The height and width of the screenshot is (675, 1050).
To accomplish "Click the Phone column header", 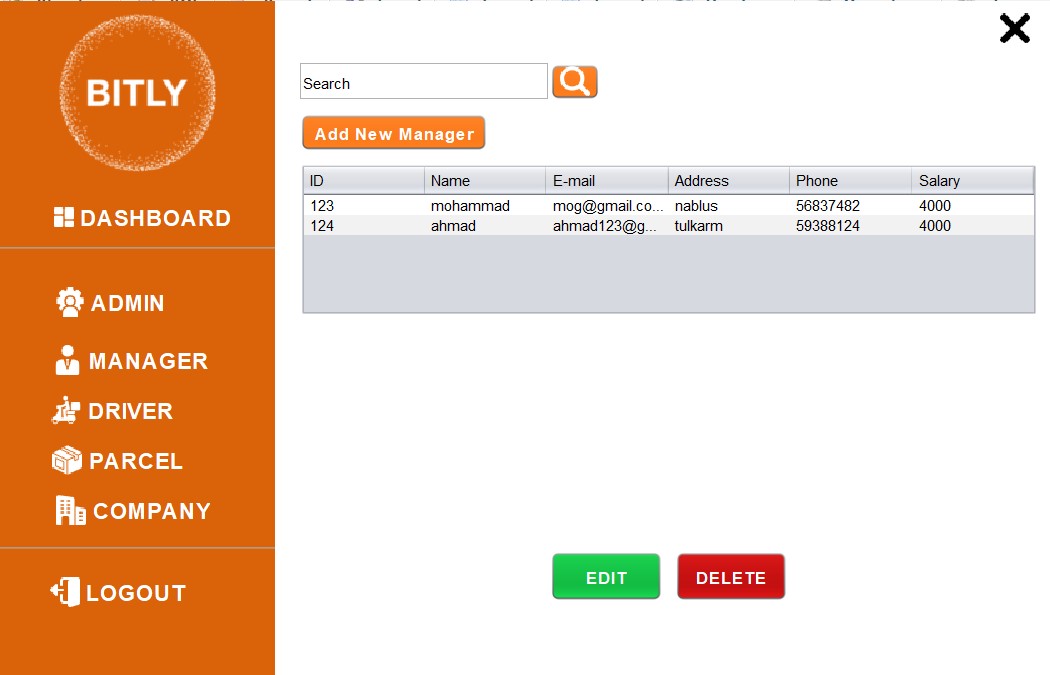I will pos(850,181).
